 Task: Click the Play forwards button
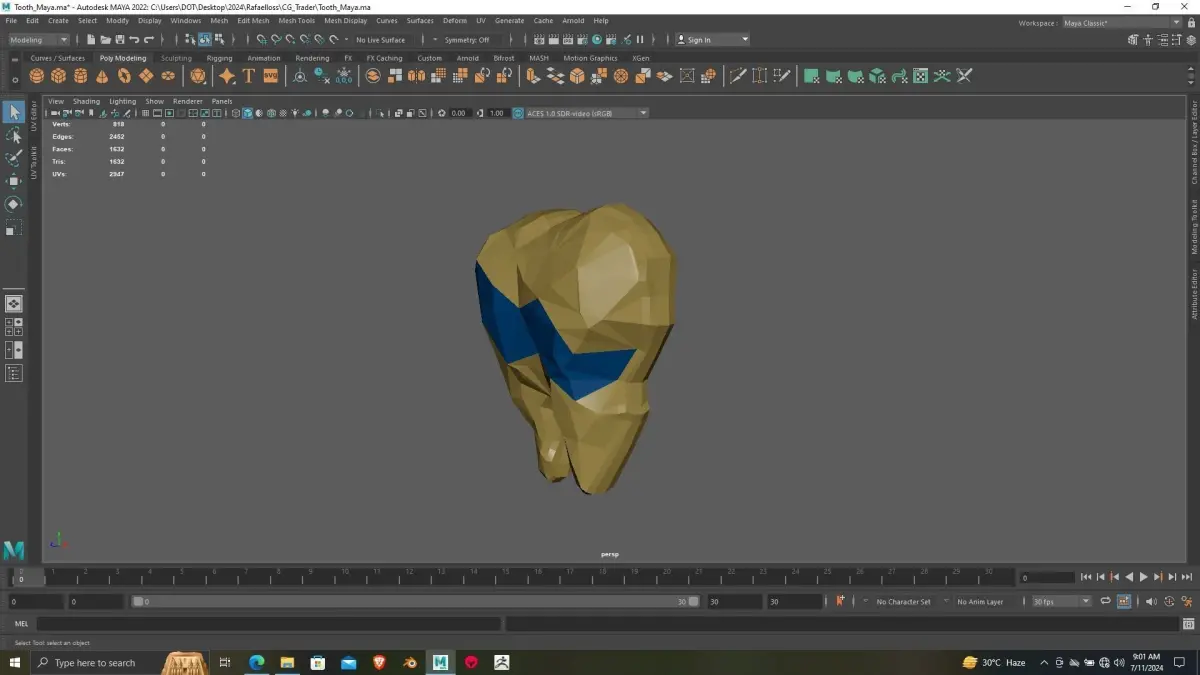[x=1144, y=577]
